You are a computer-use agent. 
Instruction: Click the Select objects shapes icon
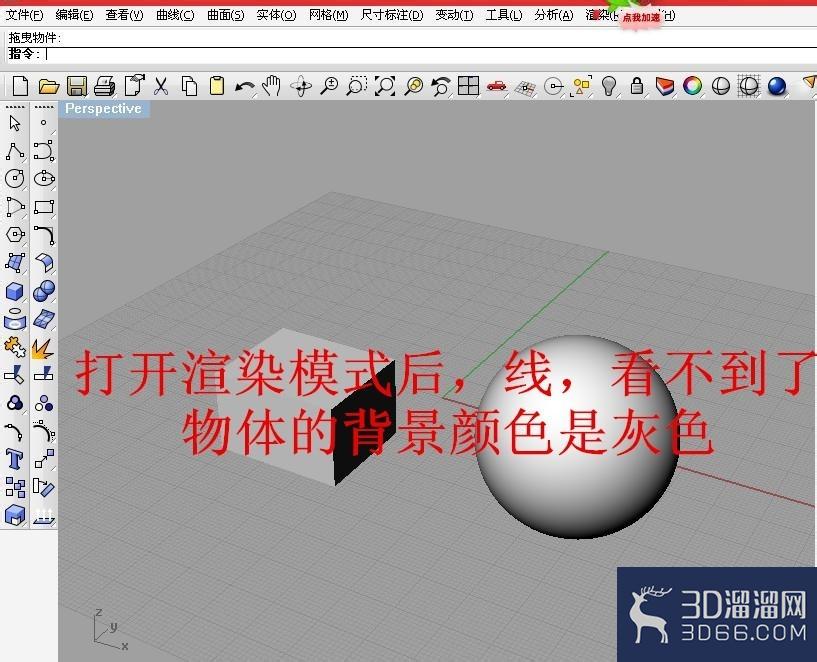click(x=581, y=85)
